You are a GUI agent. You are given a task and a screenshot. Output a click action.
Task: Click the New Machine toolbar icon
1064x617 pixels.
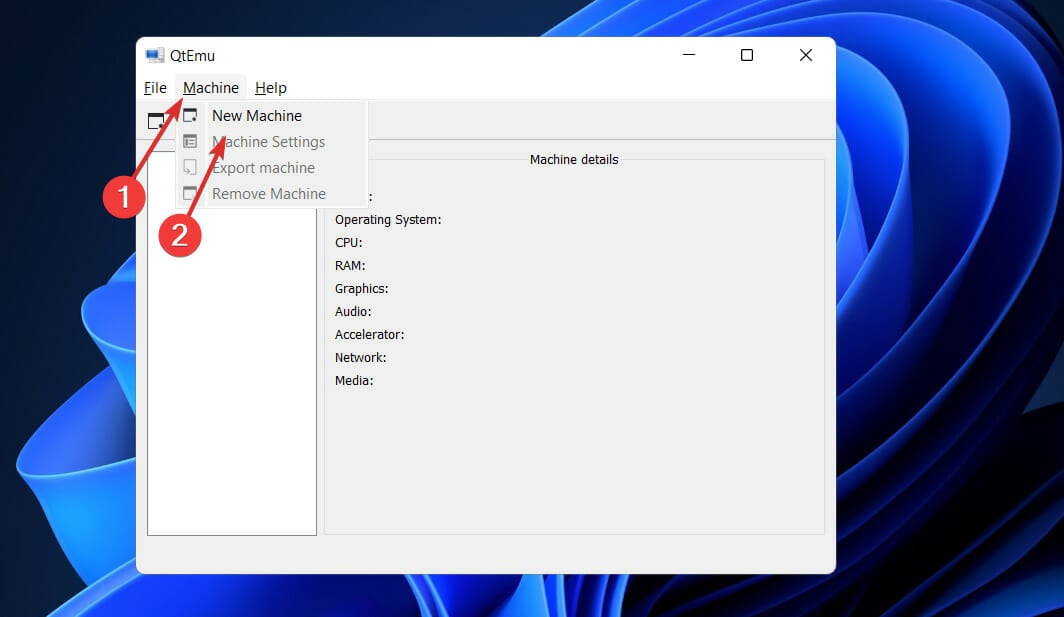coord(156,121)
